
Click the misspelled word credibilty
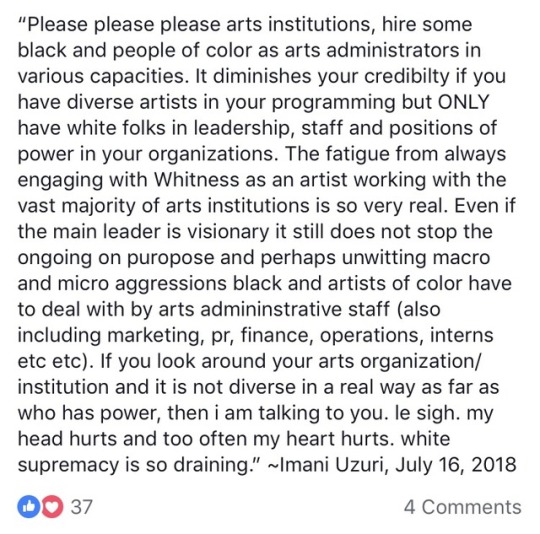pos(407,76)
